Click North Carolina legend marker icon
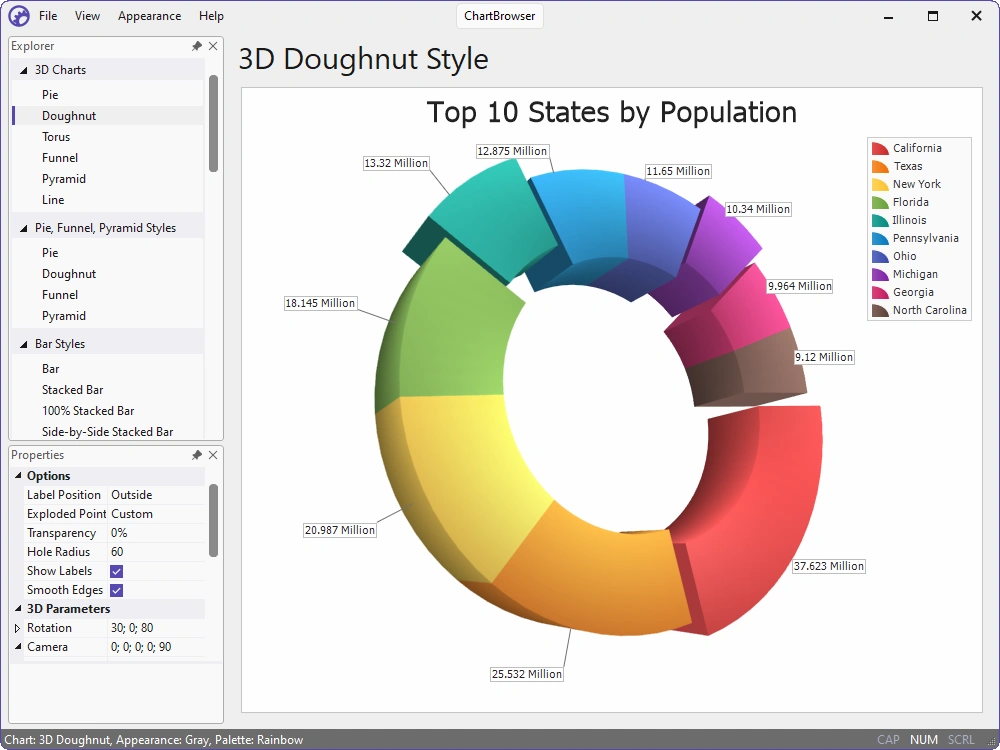1000x750 pixels. (x=880, y=311)
